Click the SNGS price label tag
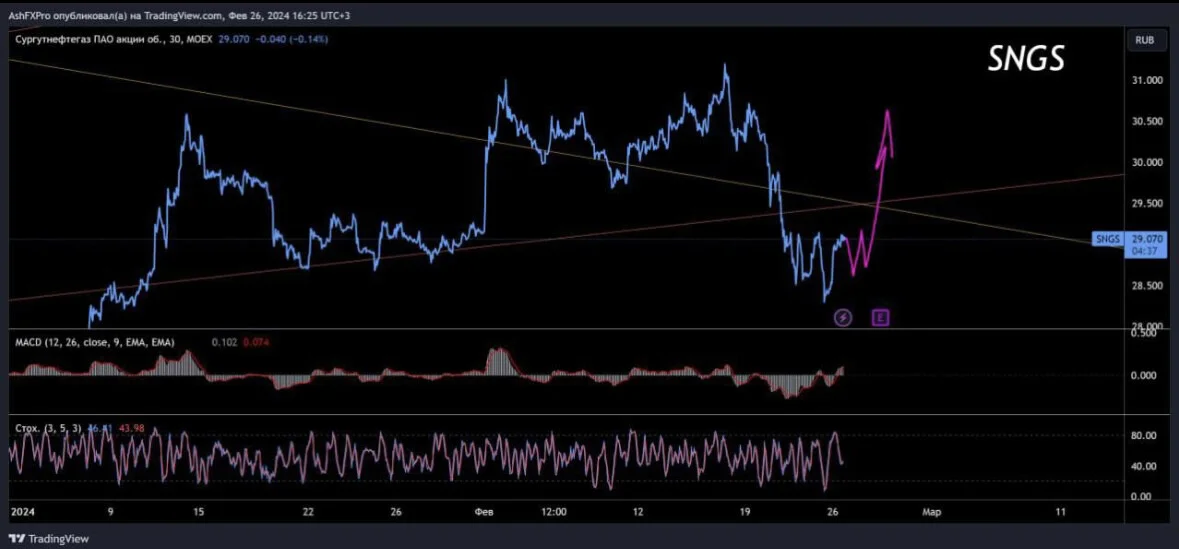Image resolution: width=1179 pixels, height=549 pixels. (x=1109, y=239)
